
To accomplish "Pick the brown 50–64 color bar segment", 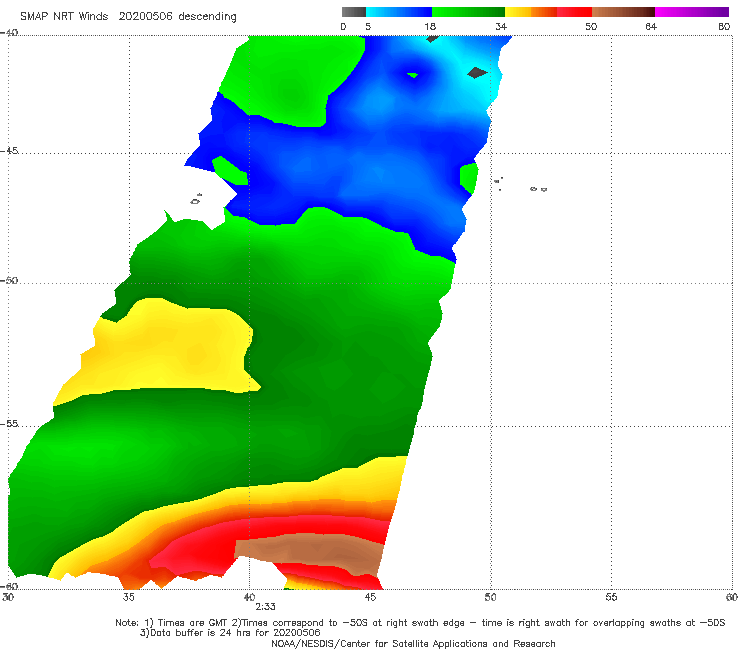I will (623, 12).
